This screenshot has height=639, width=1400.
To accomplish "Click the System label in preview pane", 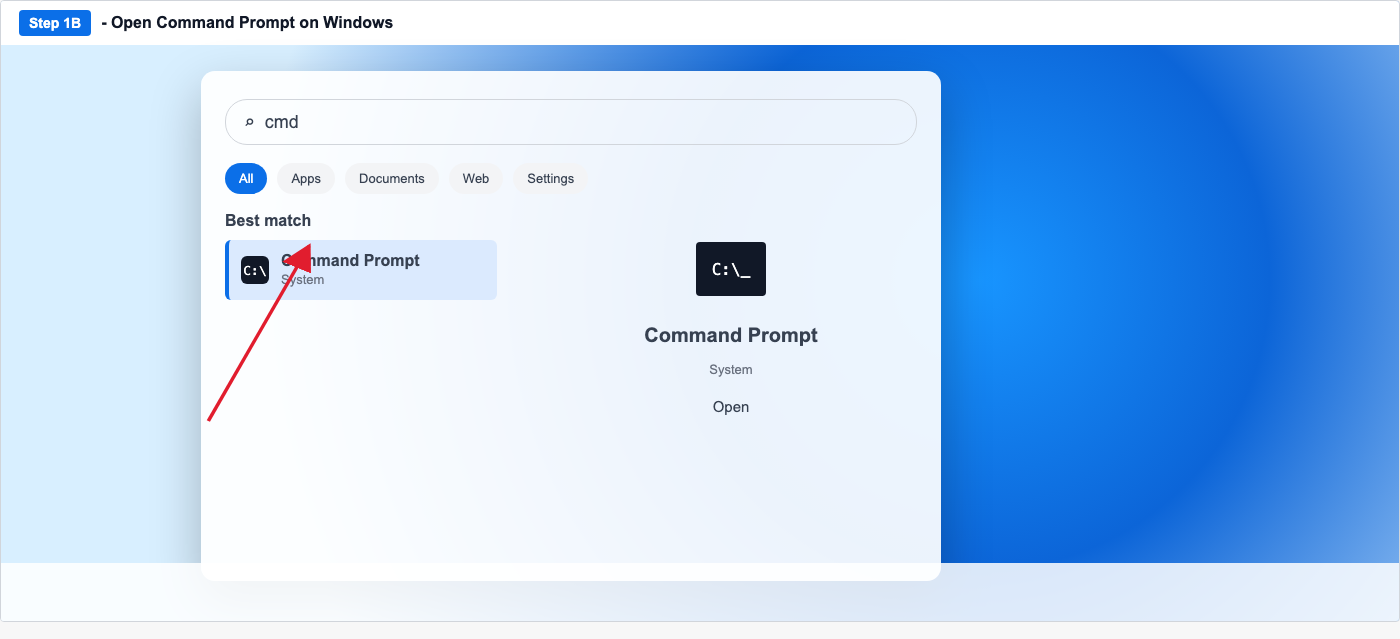I will tap(731, 370).
